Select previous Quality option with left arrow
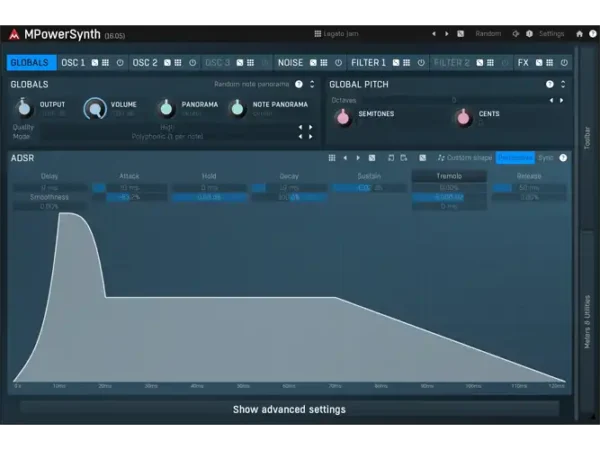This screenshot has height=450, width=600. point(300,127)
